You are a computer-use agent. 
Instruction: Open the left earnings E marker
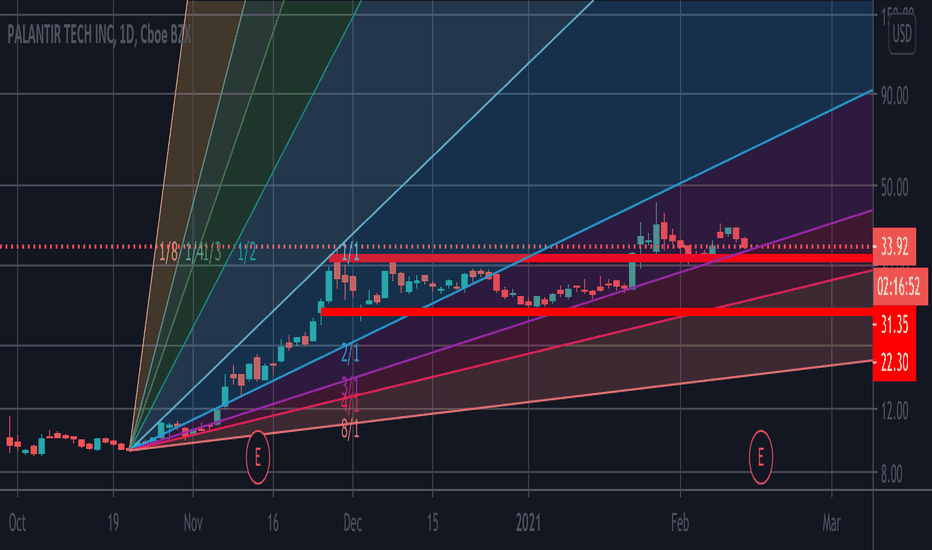(x=257, y=457)
